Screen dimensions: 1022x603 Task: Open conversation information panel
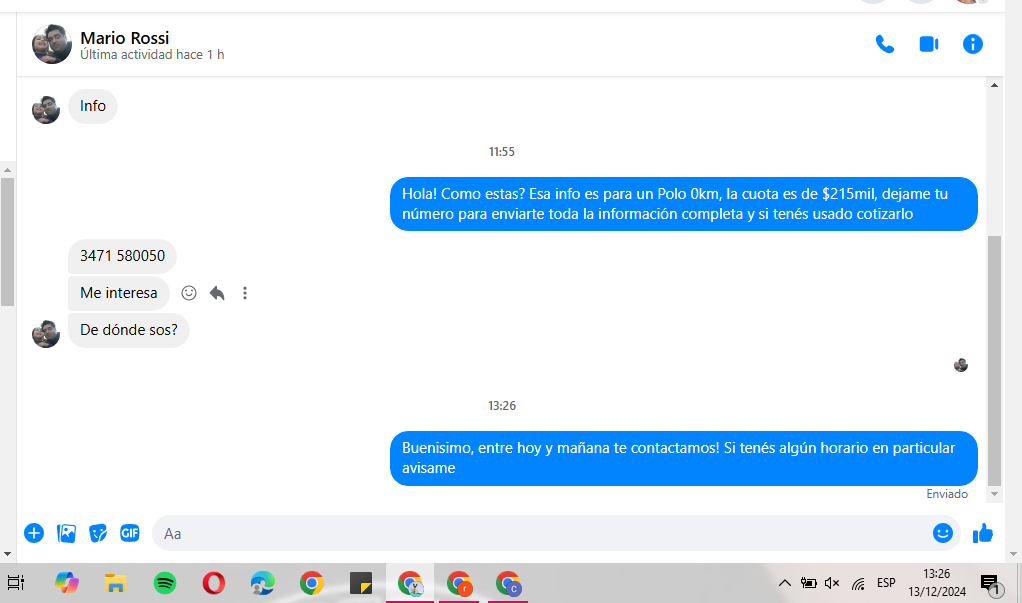(x=972, y=44)
